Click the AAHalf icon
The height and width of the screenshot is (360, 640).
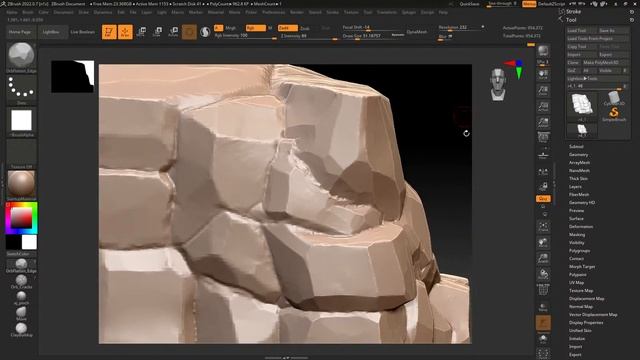[543, 122]
